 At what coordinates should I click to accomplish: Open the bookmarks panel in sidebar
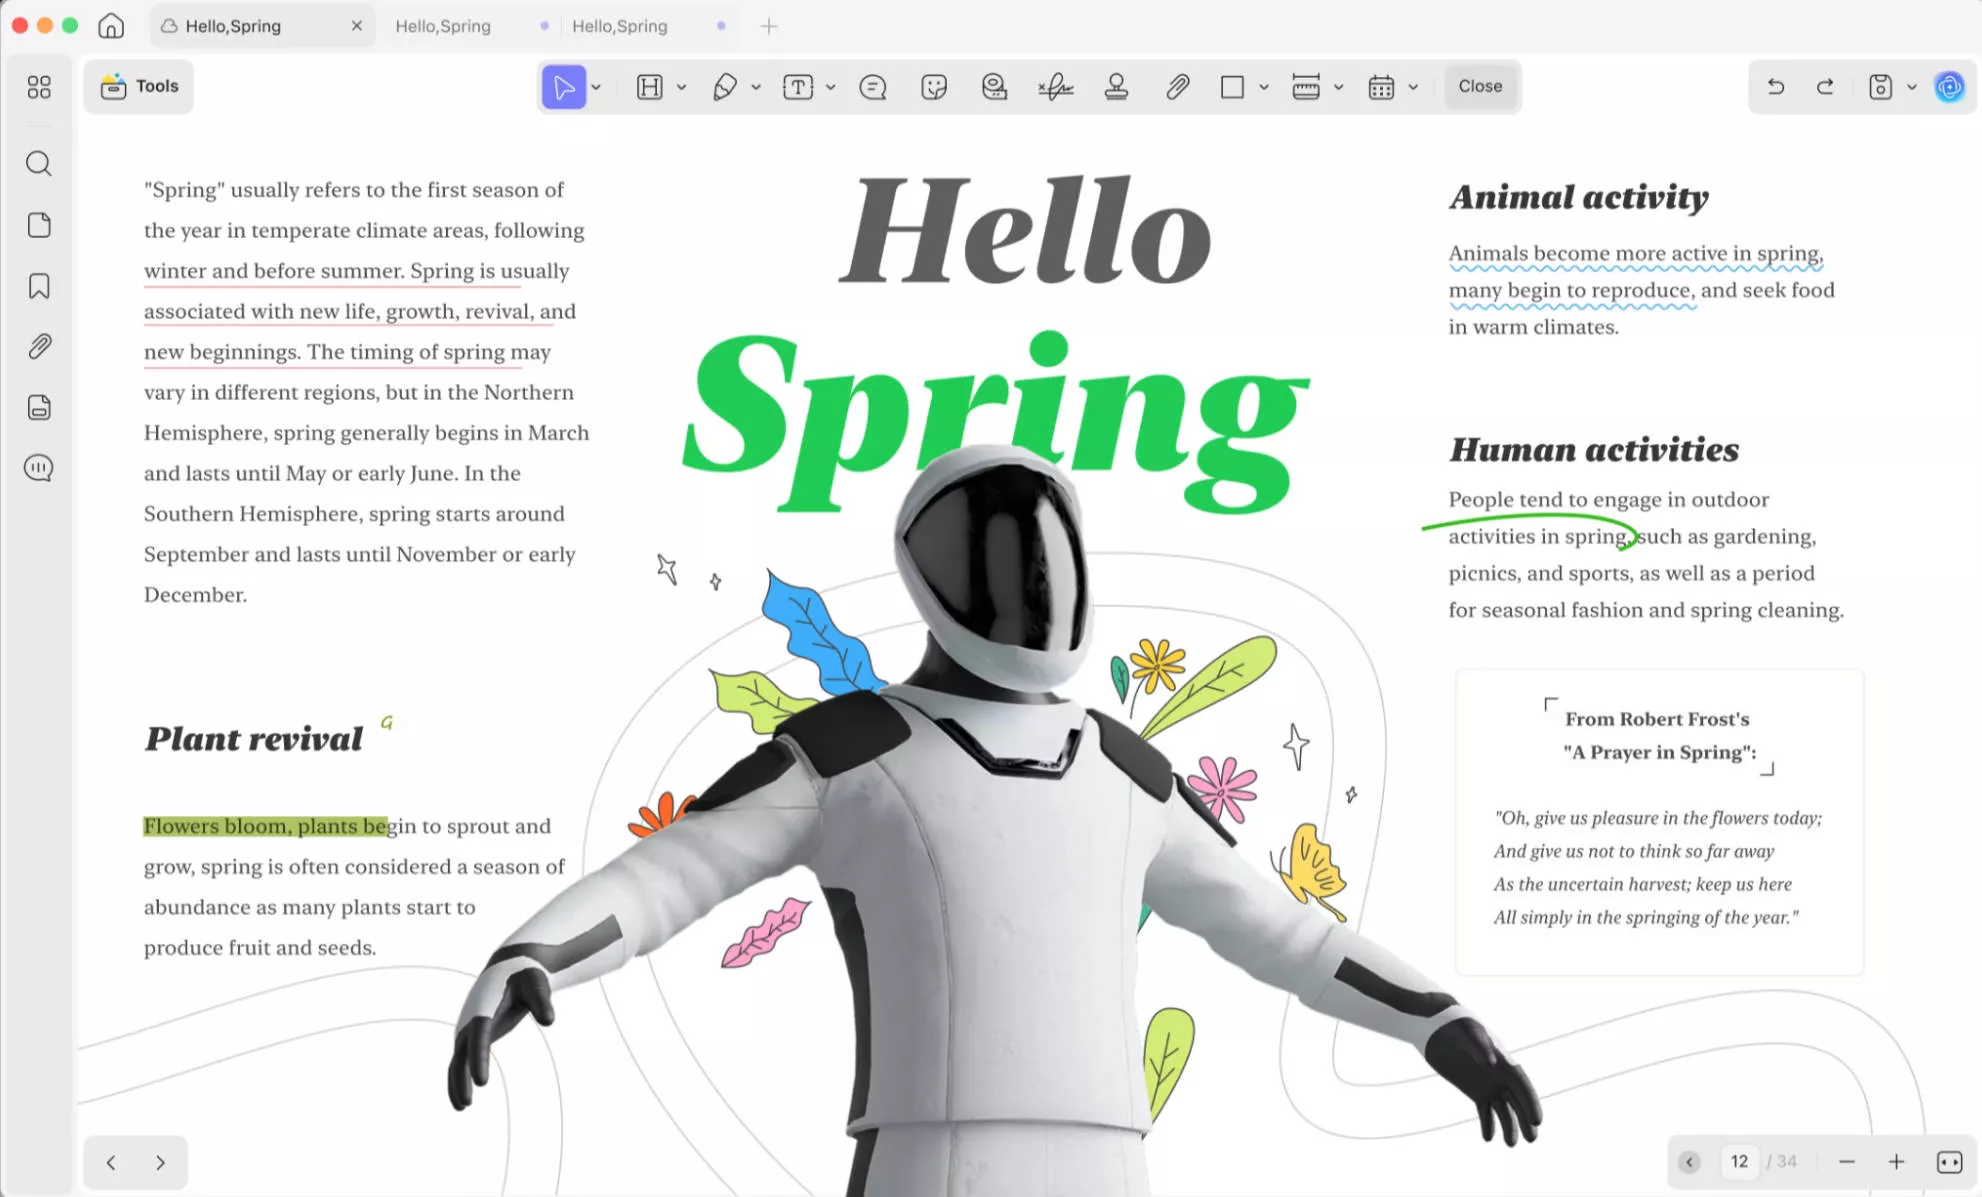[39, 286]
